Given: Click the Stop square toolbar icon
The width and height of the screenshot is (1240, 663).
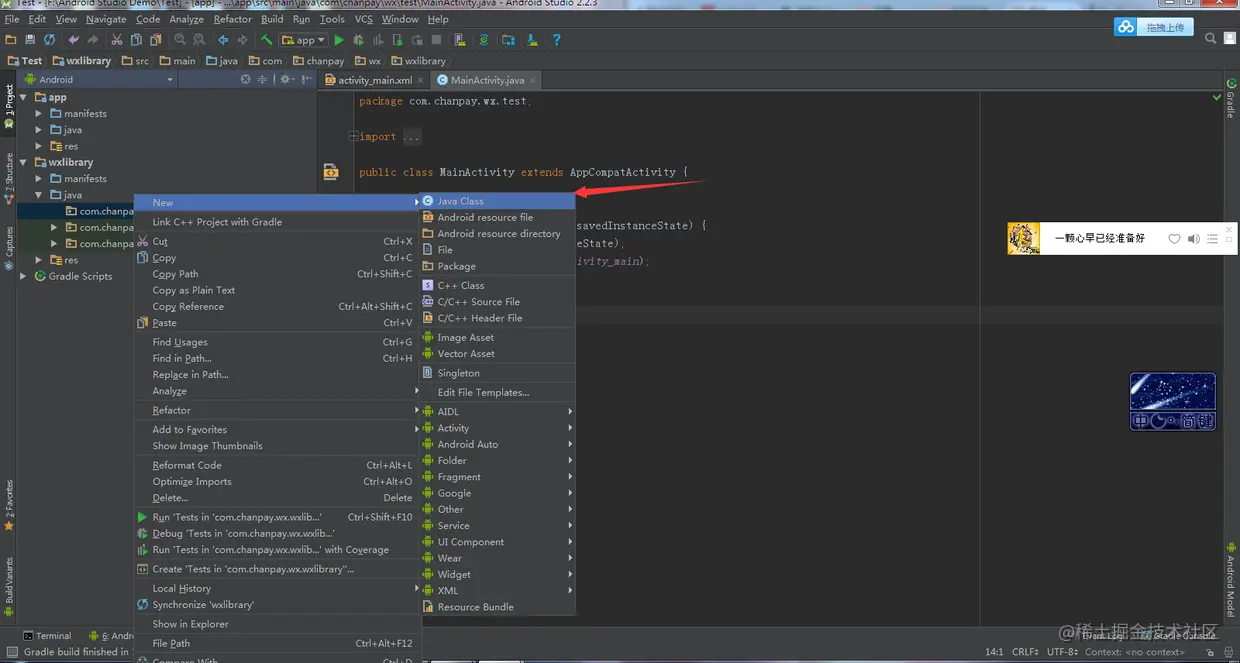Looking at the screenshot, I should 436,40.
